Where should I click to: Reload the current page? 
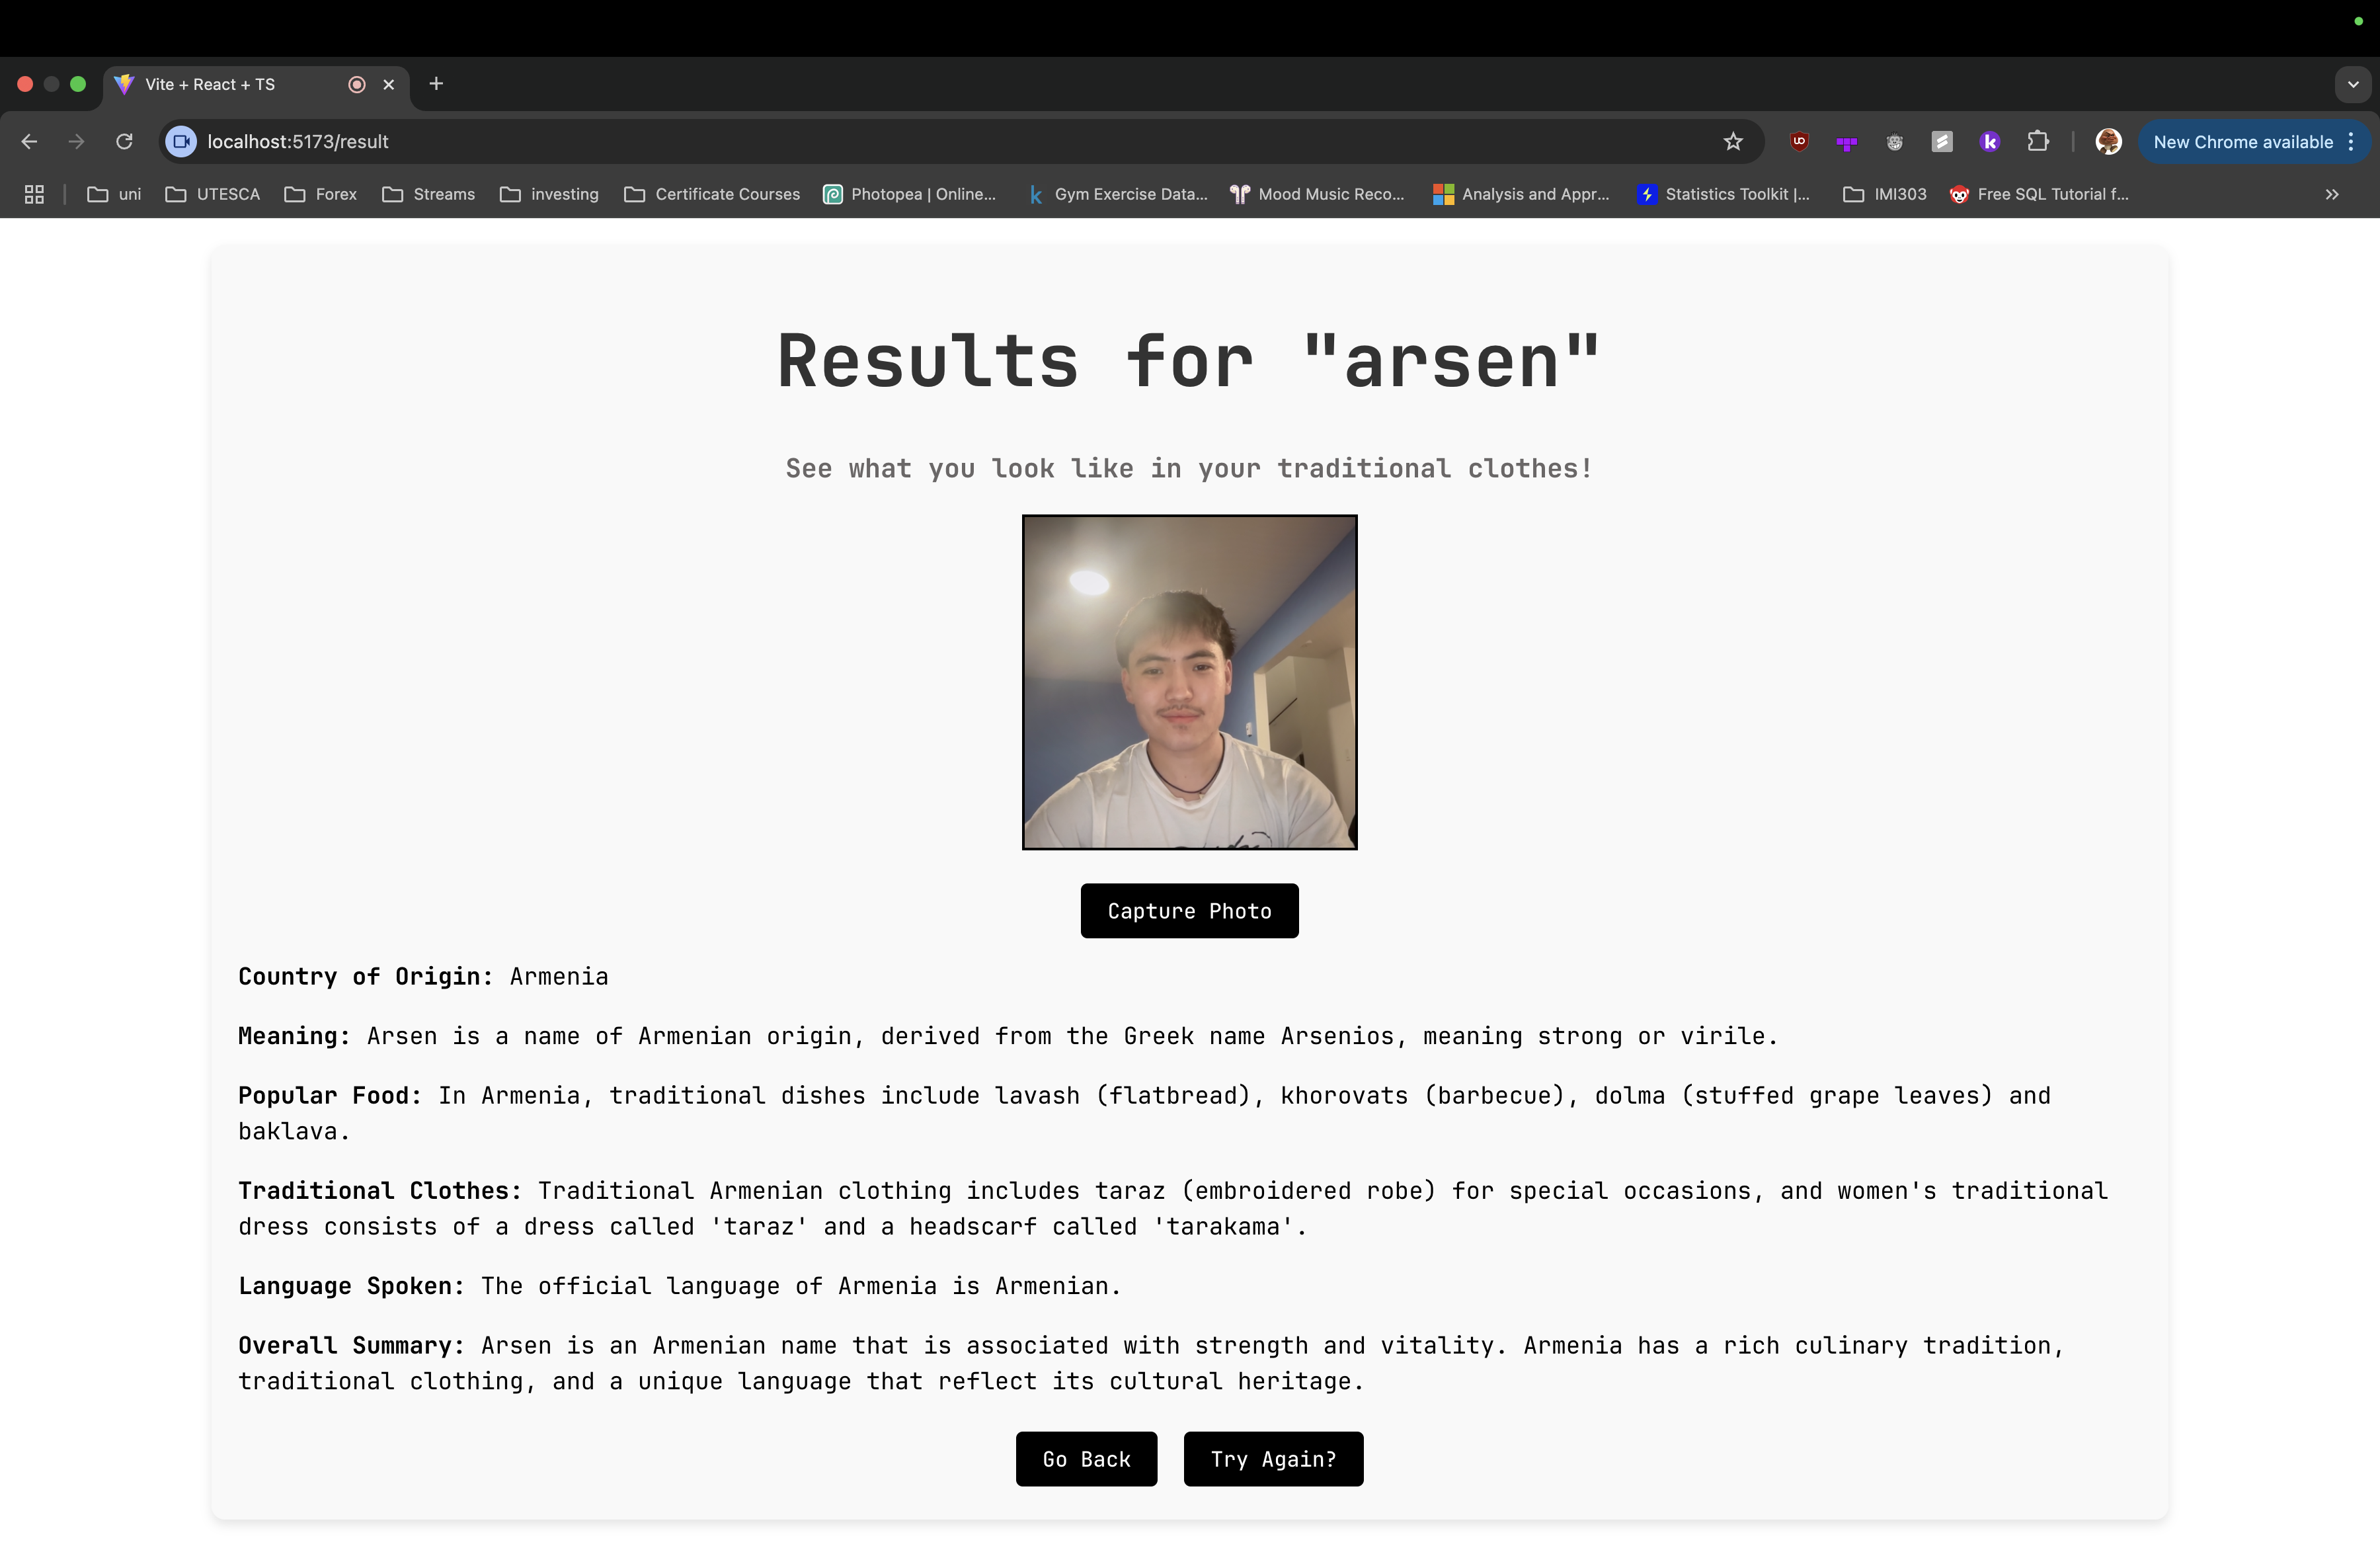[124, 142]
